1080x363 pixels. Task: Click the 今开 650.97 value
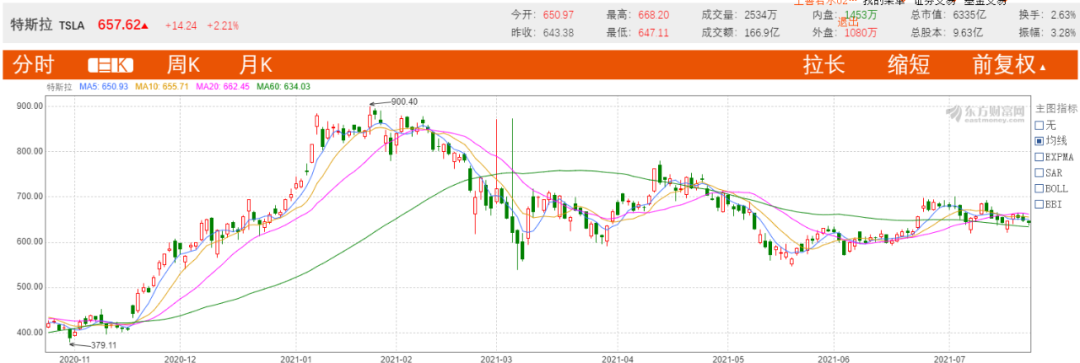click(x=558, y=14)
